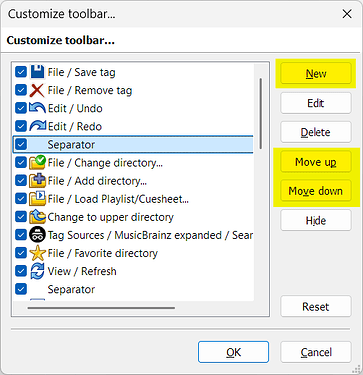Select the "File / Remove tag" row
The width and height of the screenshot is (363, 375).
click(x=133, y=90)
